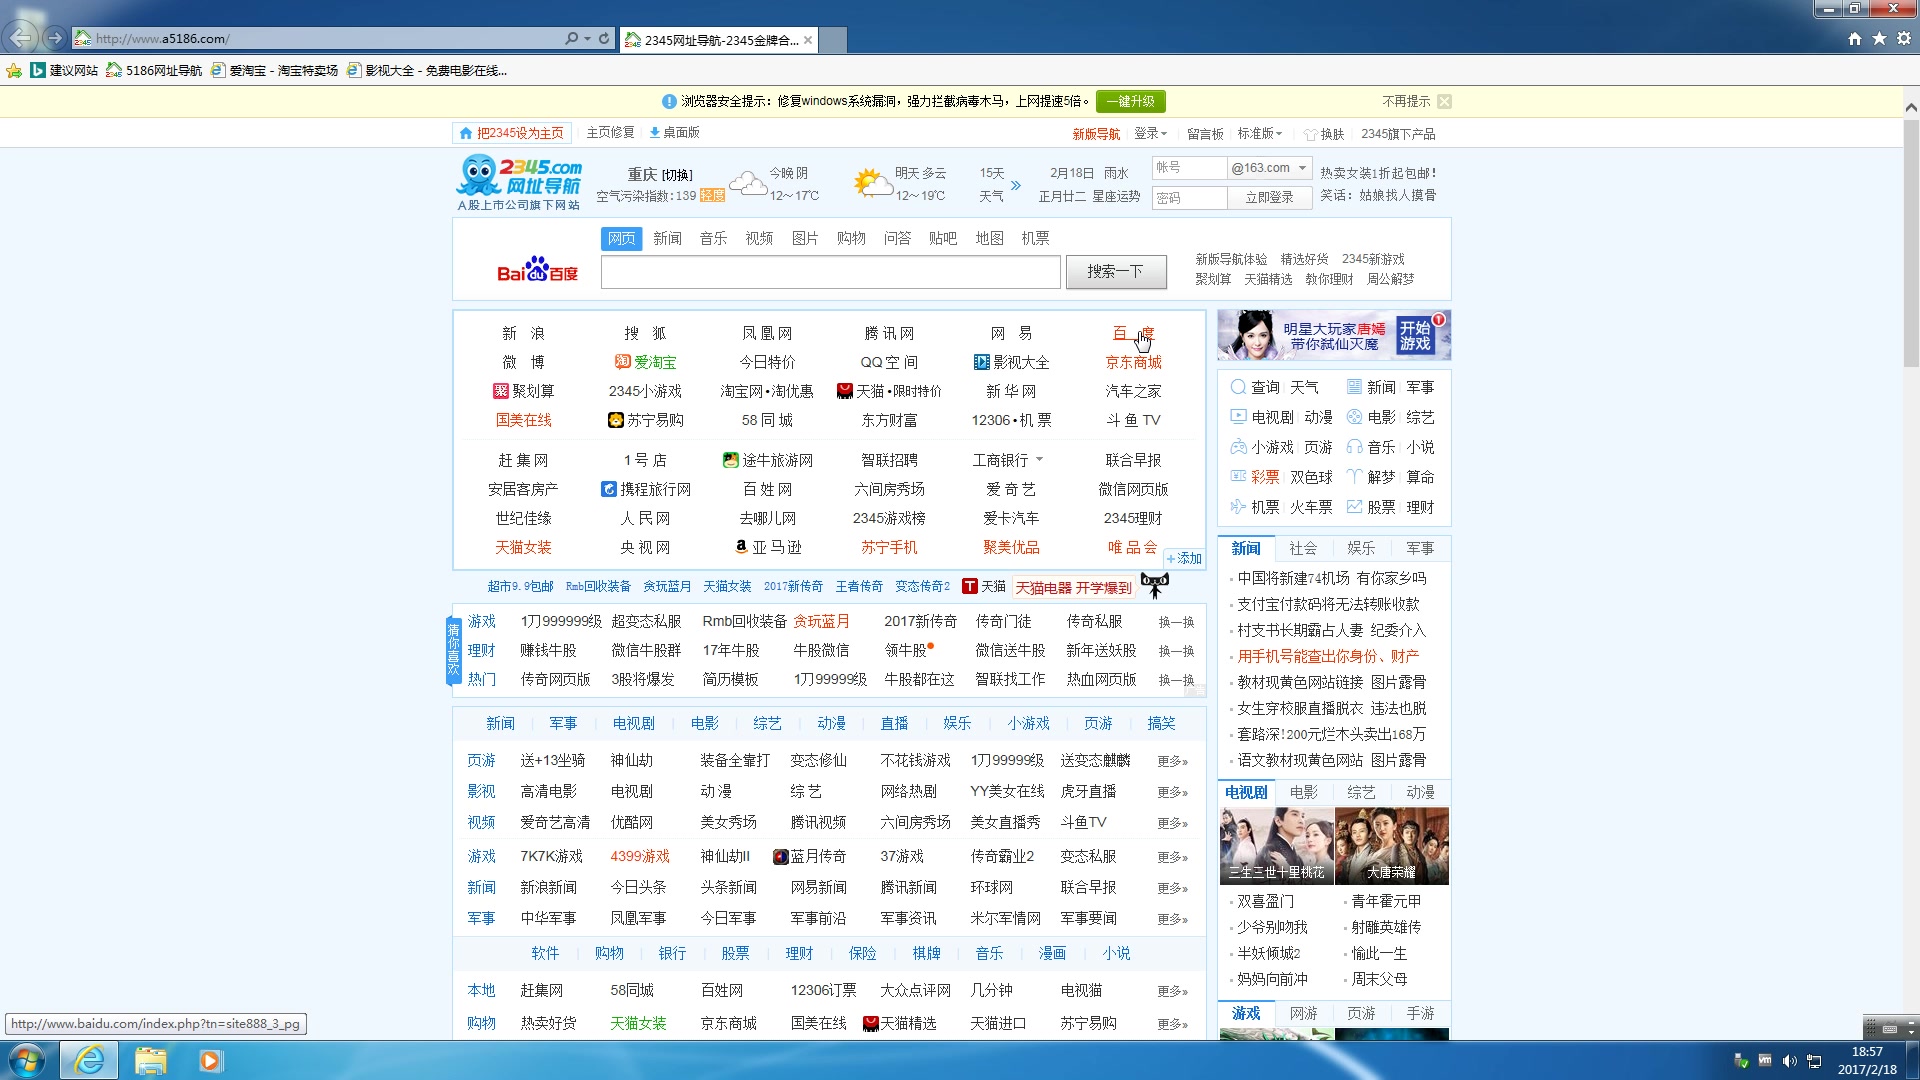Open the 新浪 site link
Screen dimensions: 1920x1080
(523, 333)
